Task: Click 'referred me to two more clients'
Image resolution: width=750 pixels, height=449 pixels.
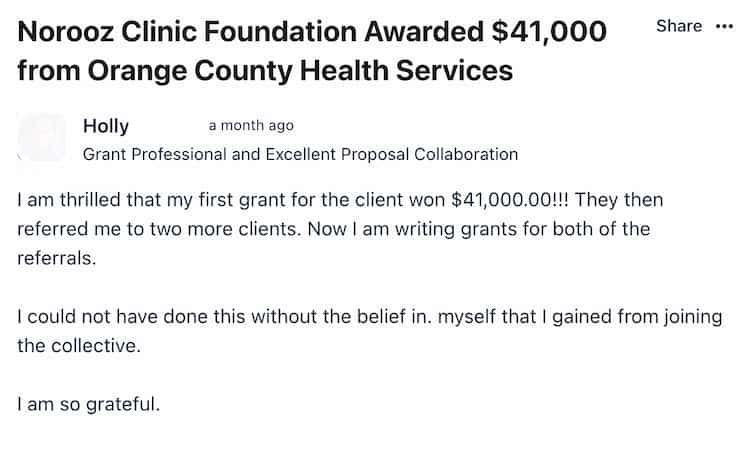Action: tap(159, 229)
